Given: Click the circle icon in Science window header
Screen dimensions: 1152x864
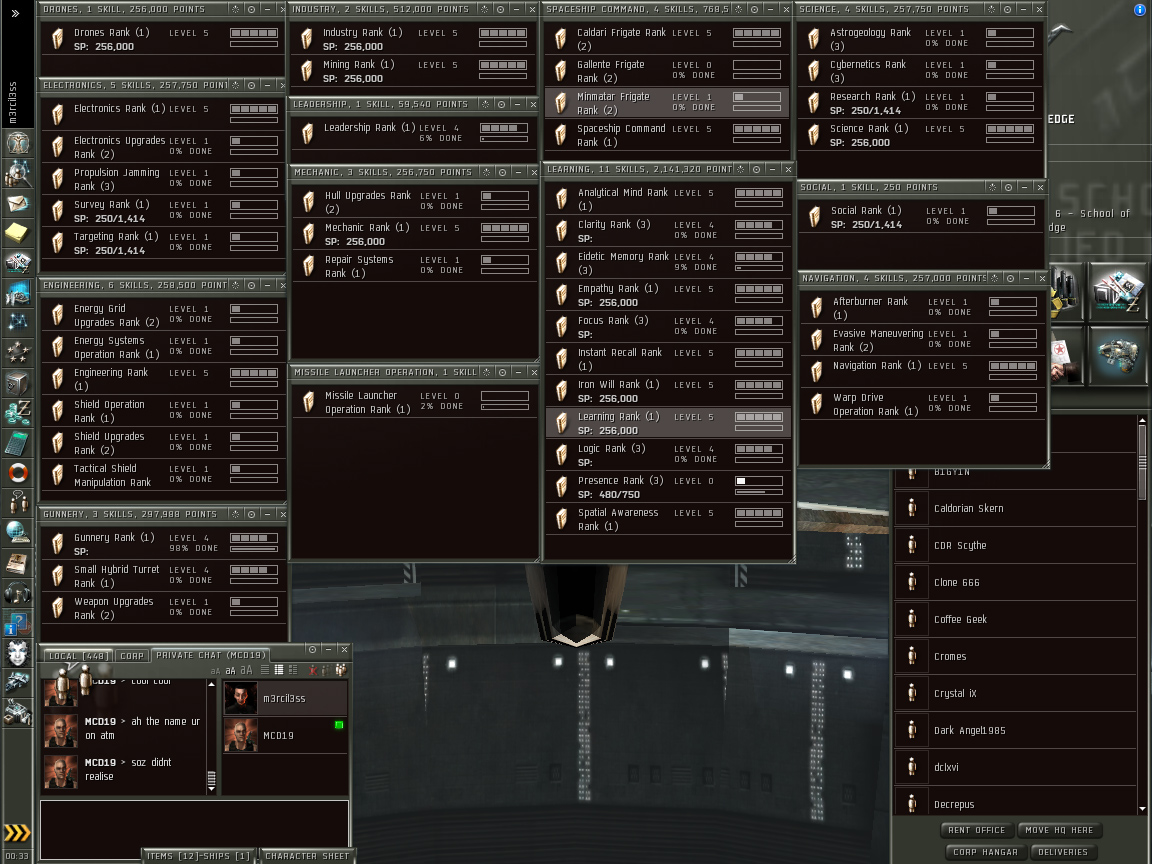Looking at the screenshot, I should click(1007, 10).
